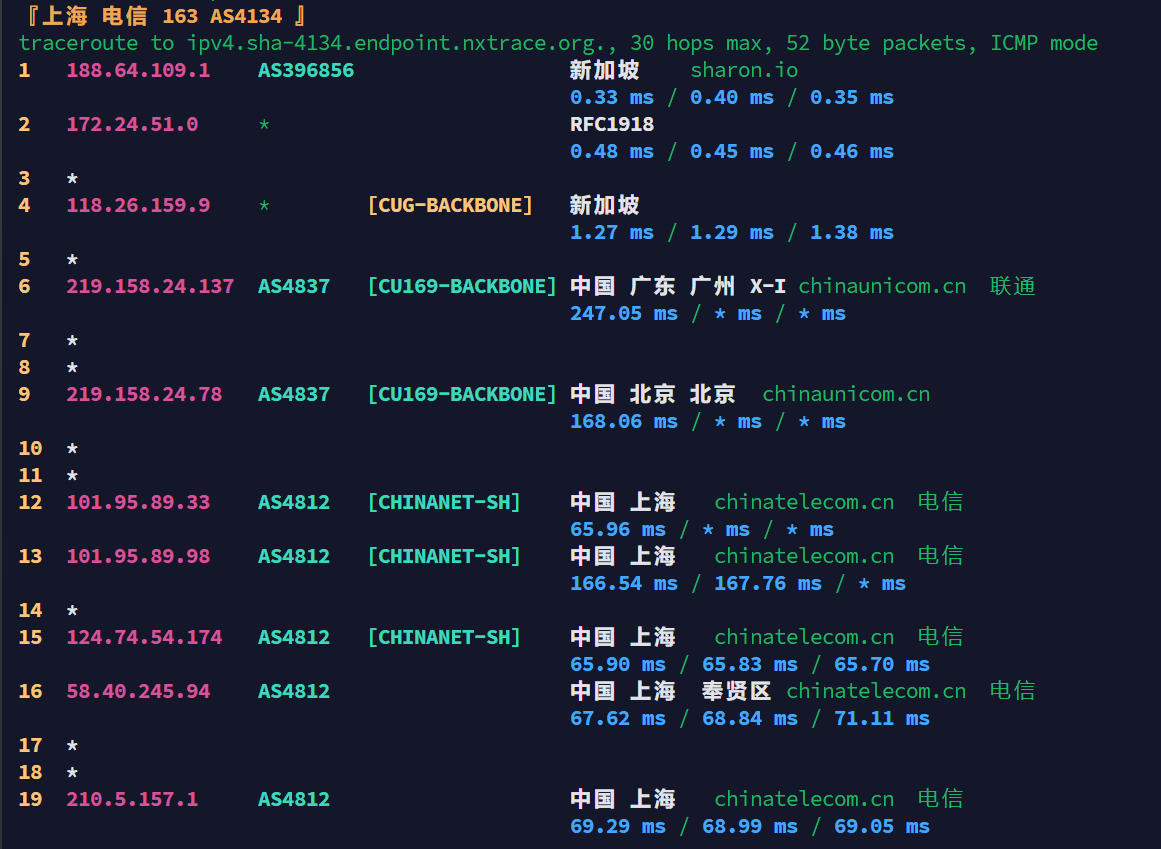Select the final hop IP 210.5.157.1
This screenshot has height=849, width=1161.
pyautogui.click(x=132, y=799)
